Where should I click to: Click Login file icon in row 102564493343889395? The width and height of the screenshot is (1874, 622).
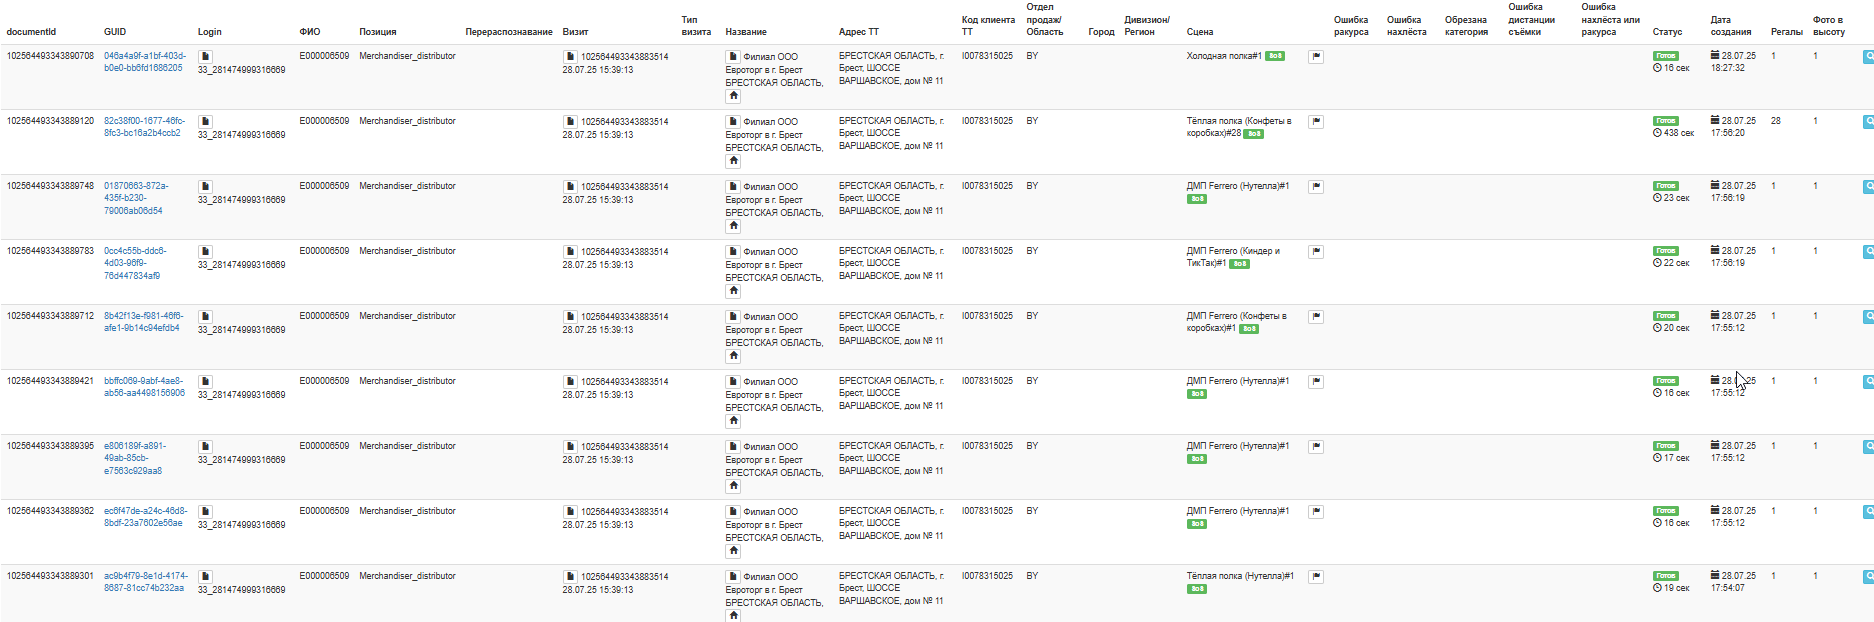205,447
